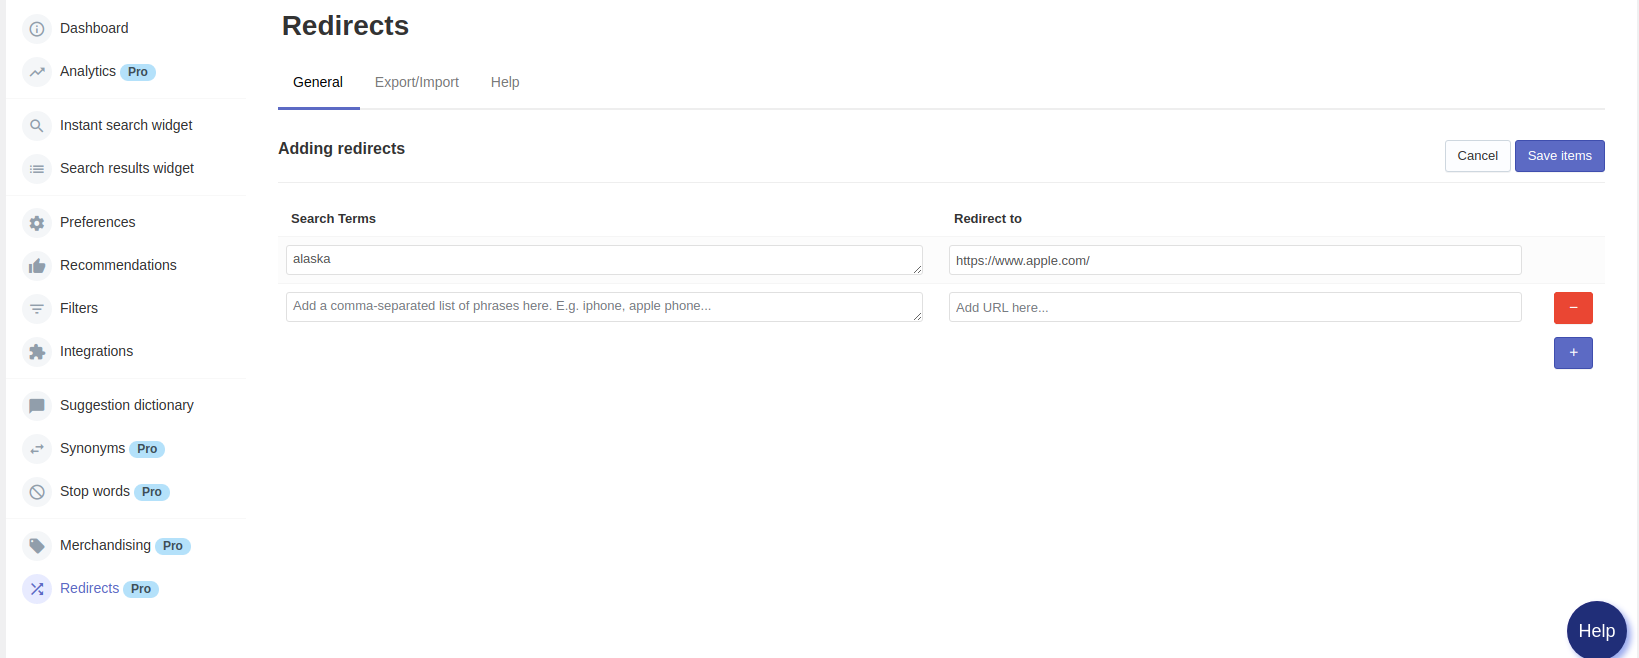
Task: Click Save items
Action: tap(1559, 156)
